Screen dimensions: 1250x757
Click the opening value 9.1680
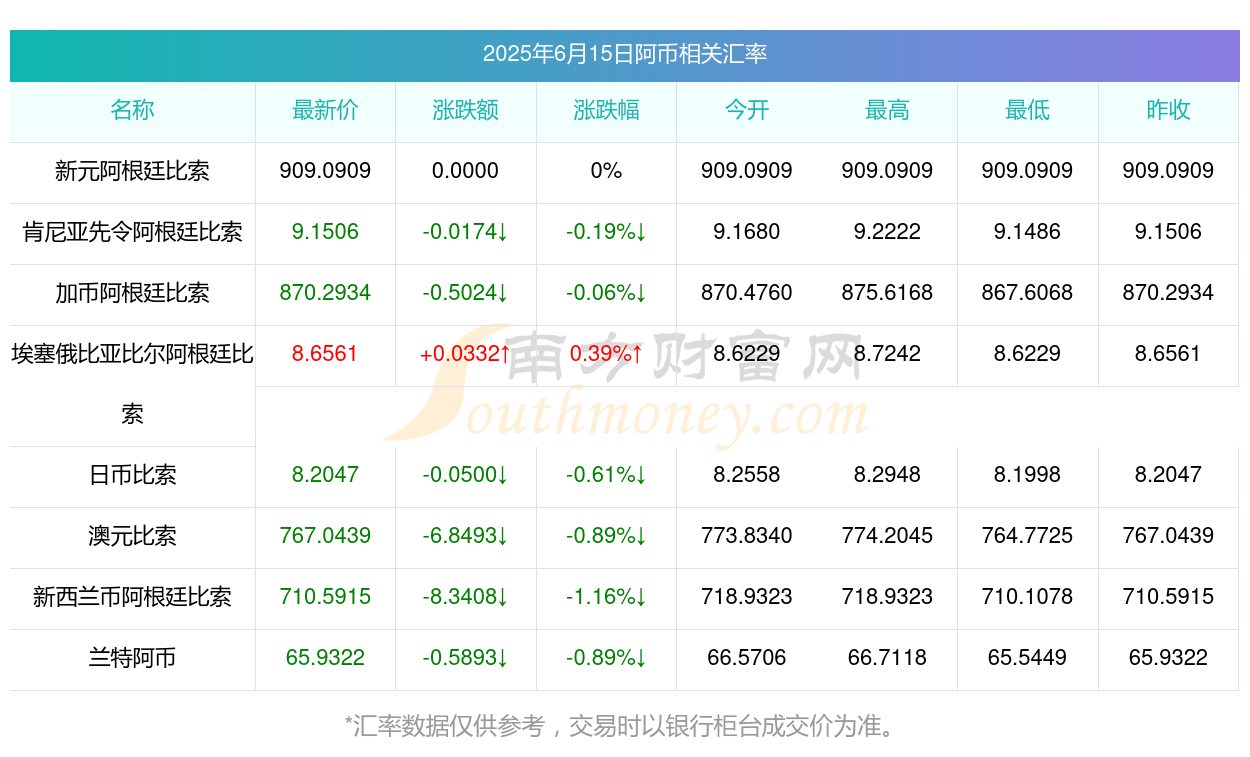pos(747,232)
